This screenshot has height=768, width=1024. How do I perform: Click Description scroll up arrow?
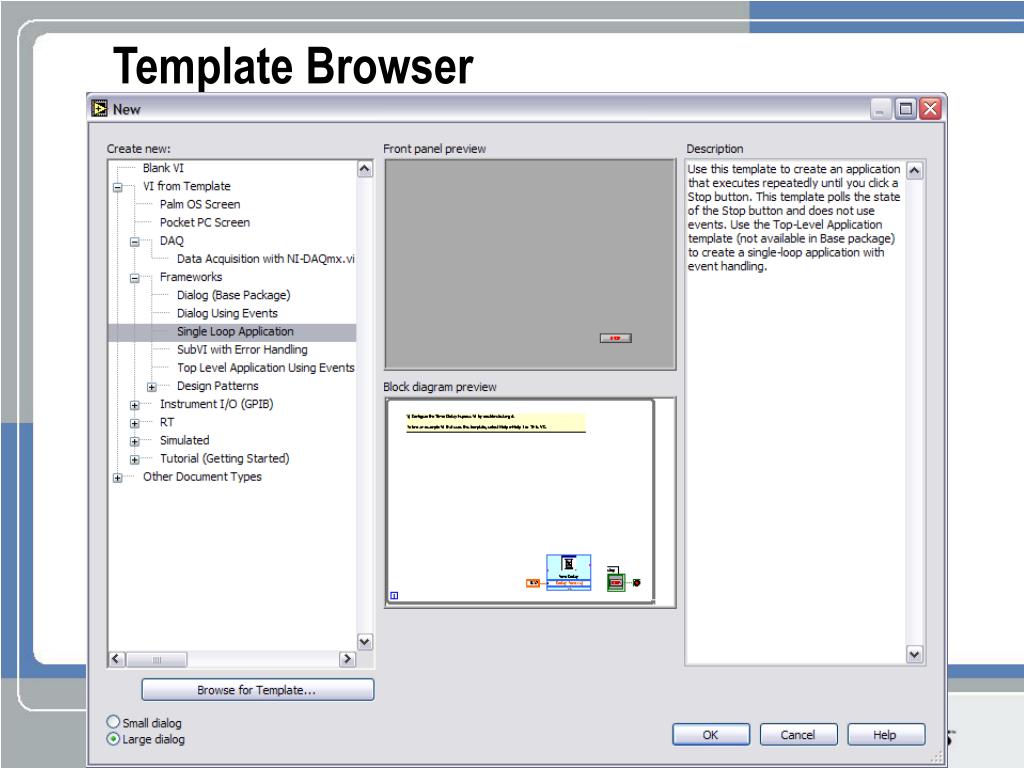915,171
